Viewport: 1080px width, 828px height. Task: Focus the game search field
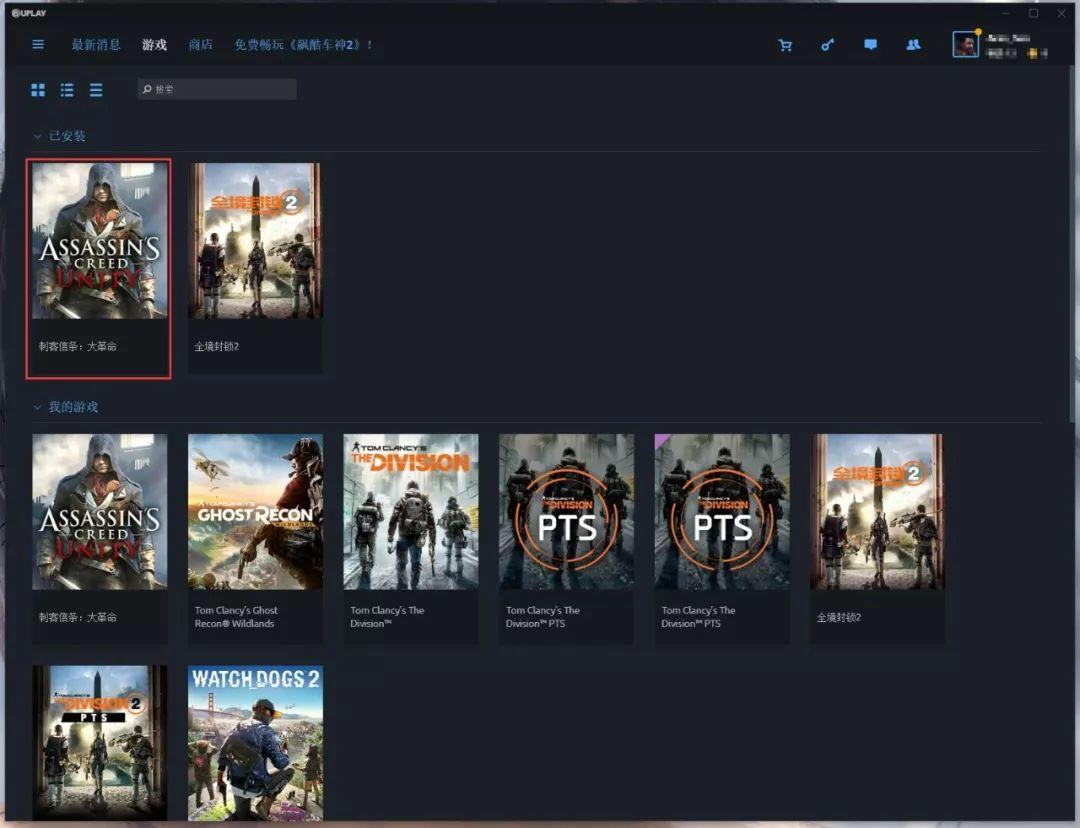[x=217, y=89]
